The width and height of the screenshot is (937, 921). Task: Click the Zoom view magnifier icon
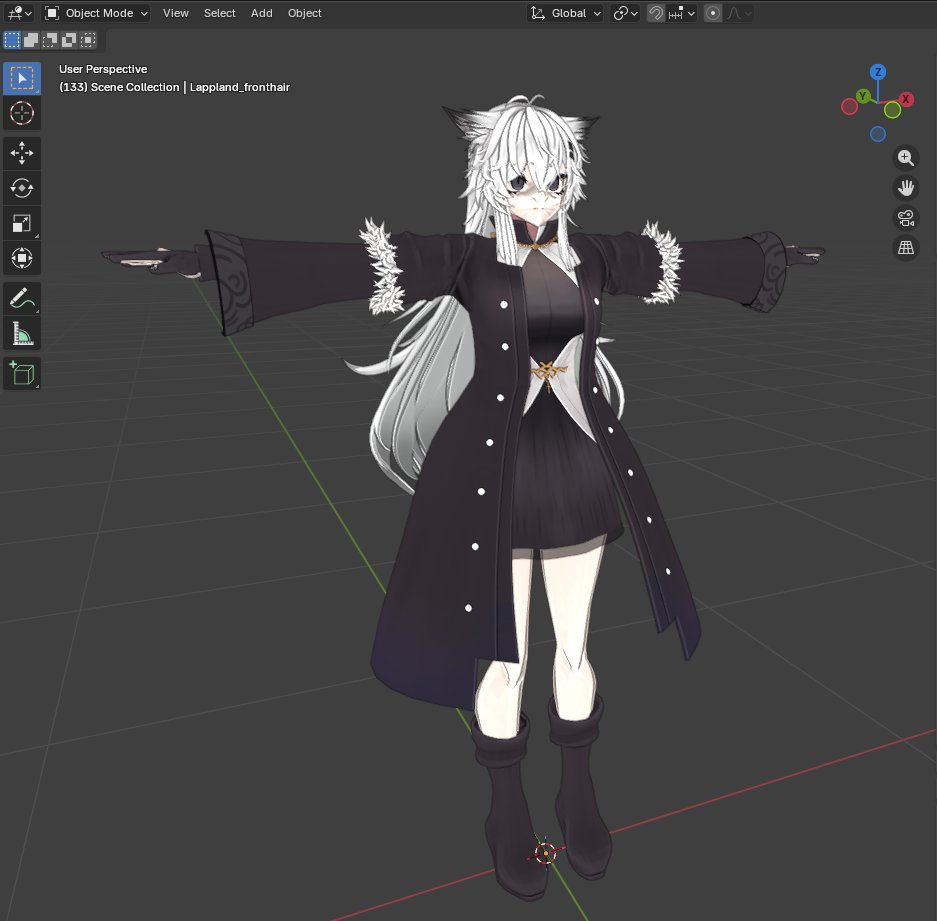(906, 158)
